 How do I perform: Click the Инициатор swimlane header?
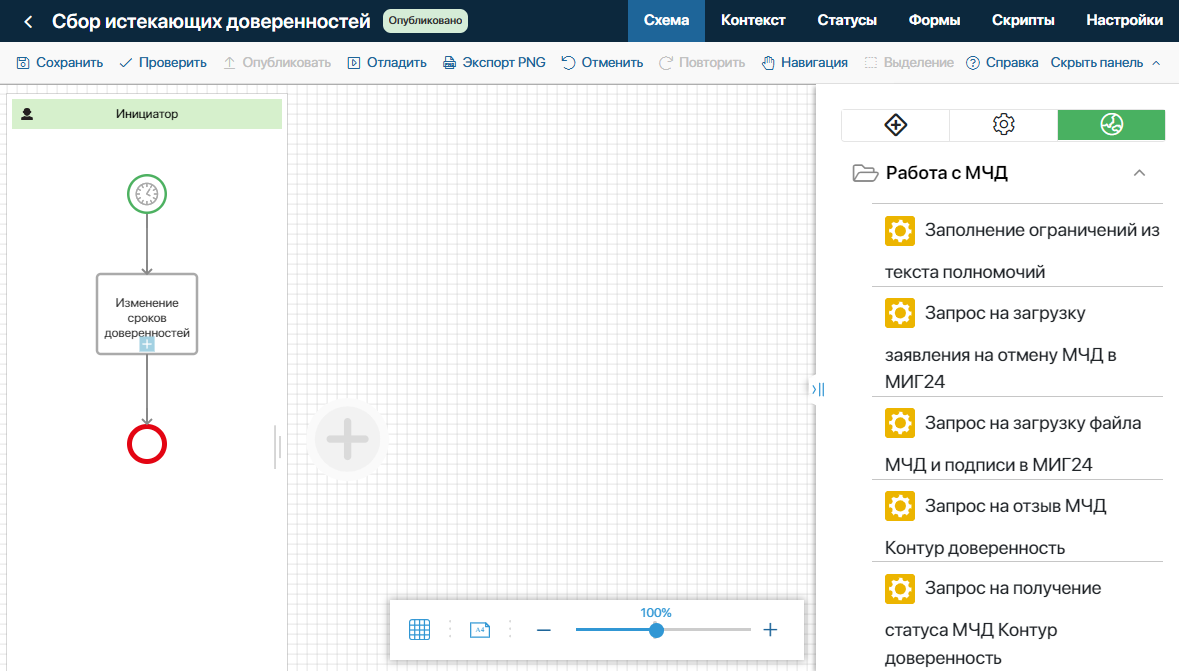click(147, 114)
